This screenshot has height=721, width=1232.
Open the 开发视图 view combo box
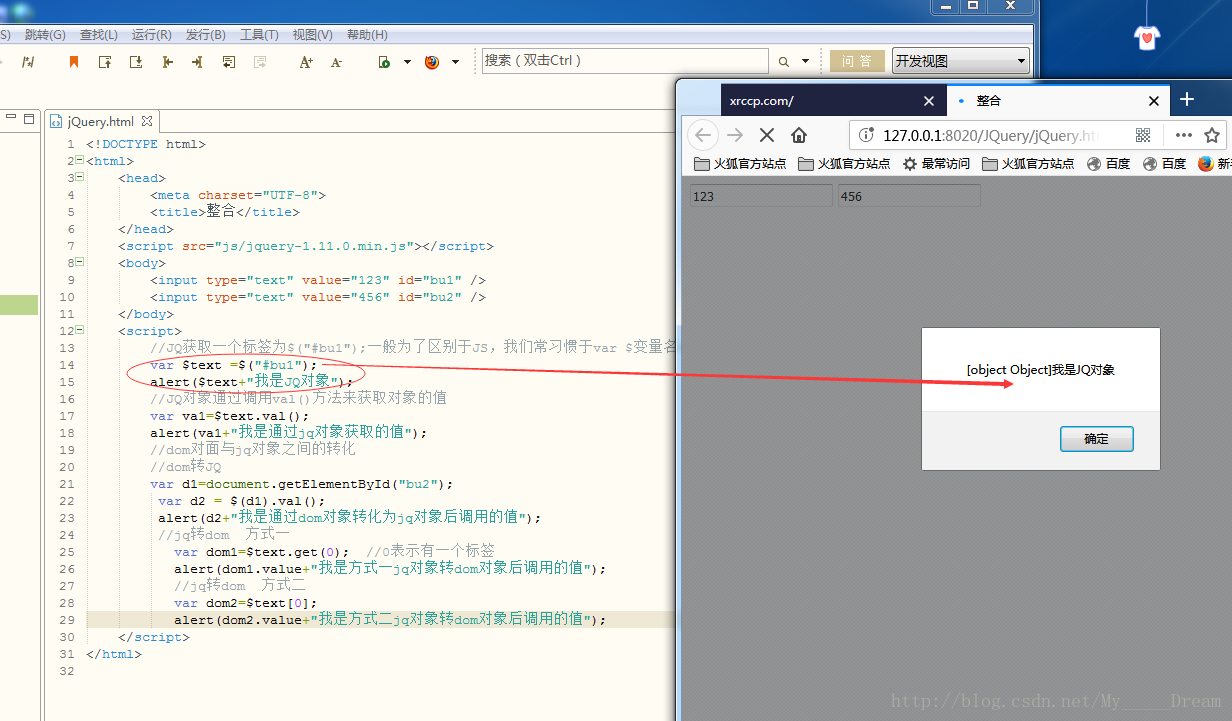click(961, 61)
